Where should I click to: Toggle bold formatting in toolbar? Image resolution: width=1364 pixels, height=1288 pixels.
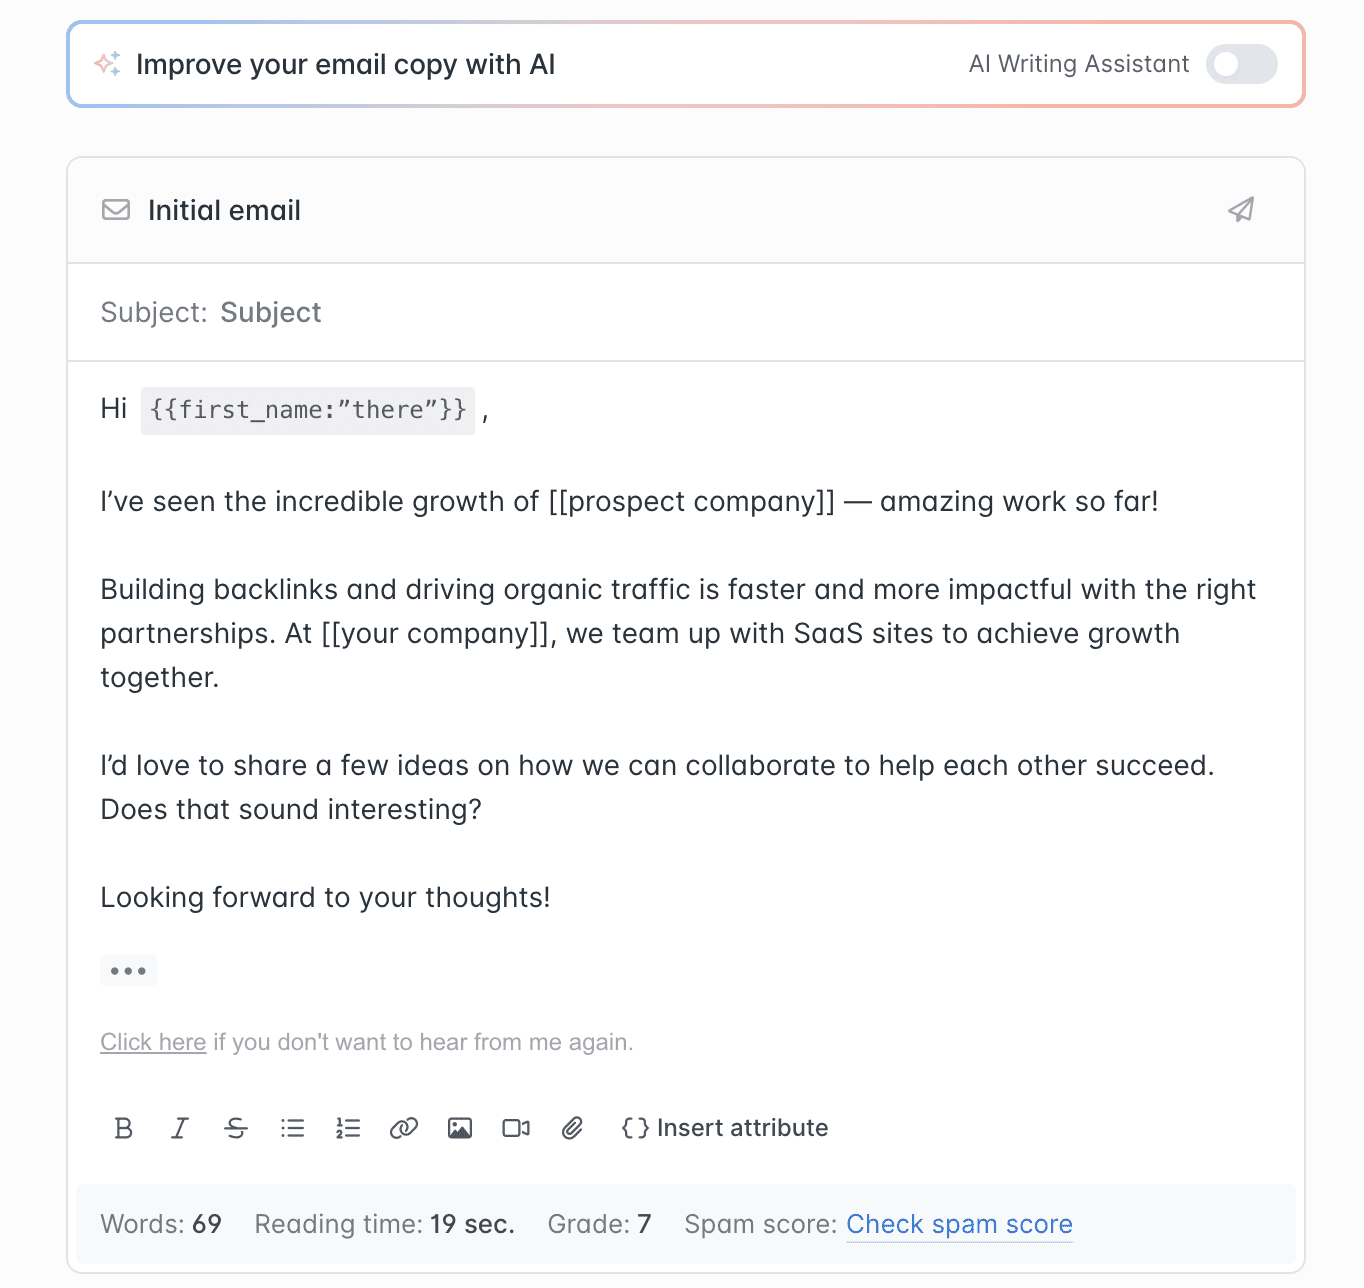coord(124,1128)
